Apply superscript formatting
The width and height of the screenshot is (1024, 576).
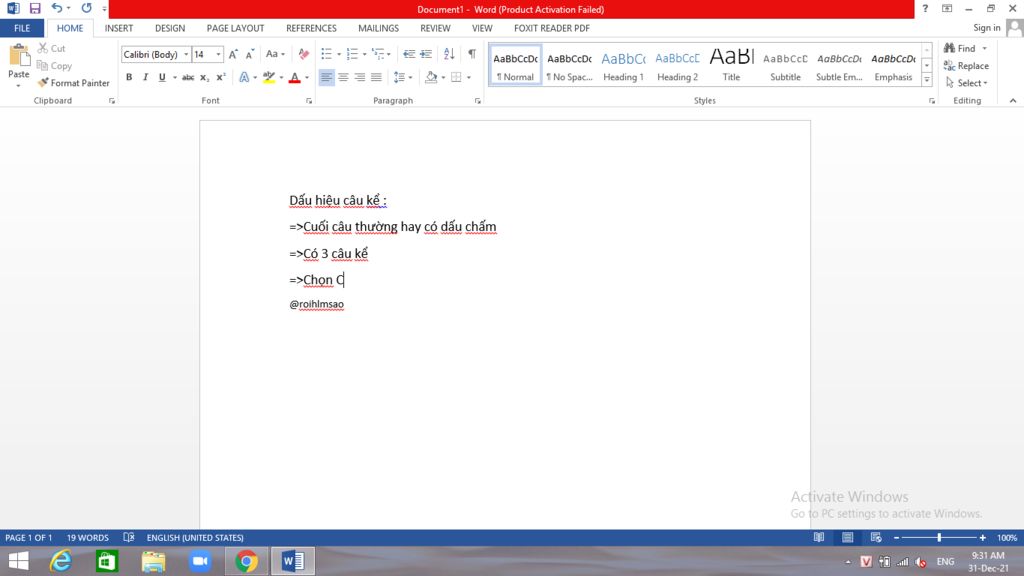[221, 77]
